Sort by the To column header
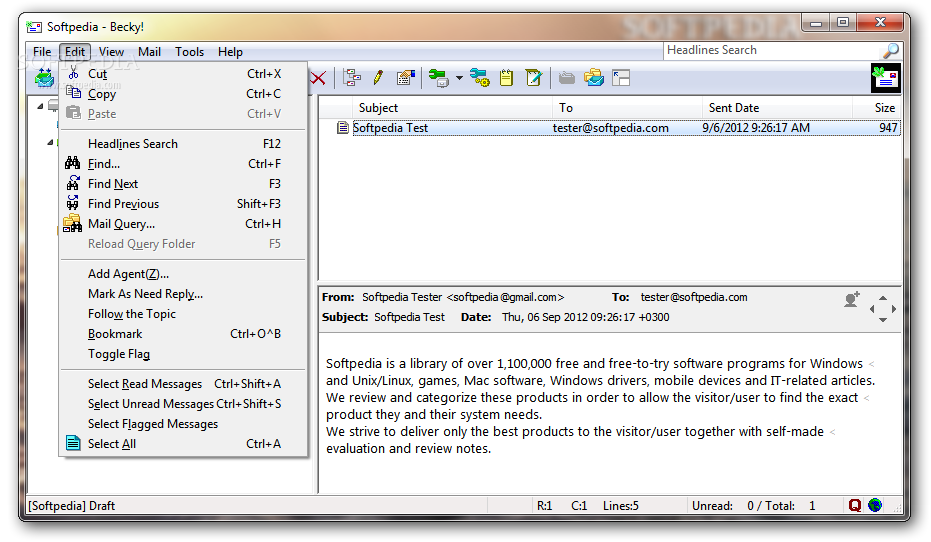 (x=627, y=107)
